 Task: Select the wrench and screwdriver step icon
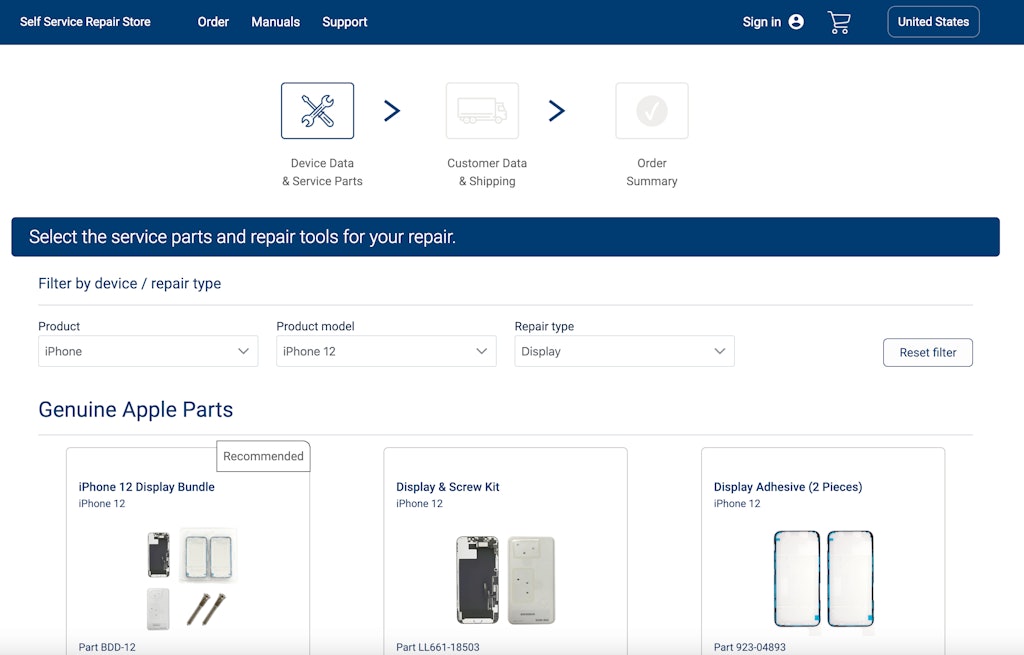pos(317,111)
